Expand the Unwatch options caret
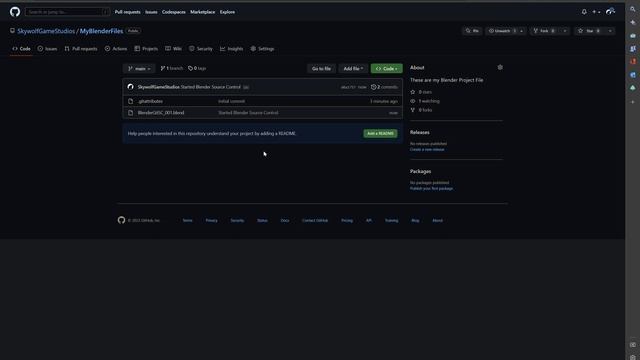The image size is (640, 360). click(x=522, y=31)
